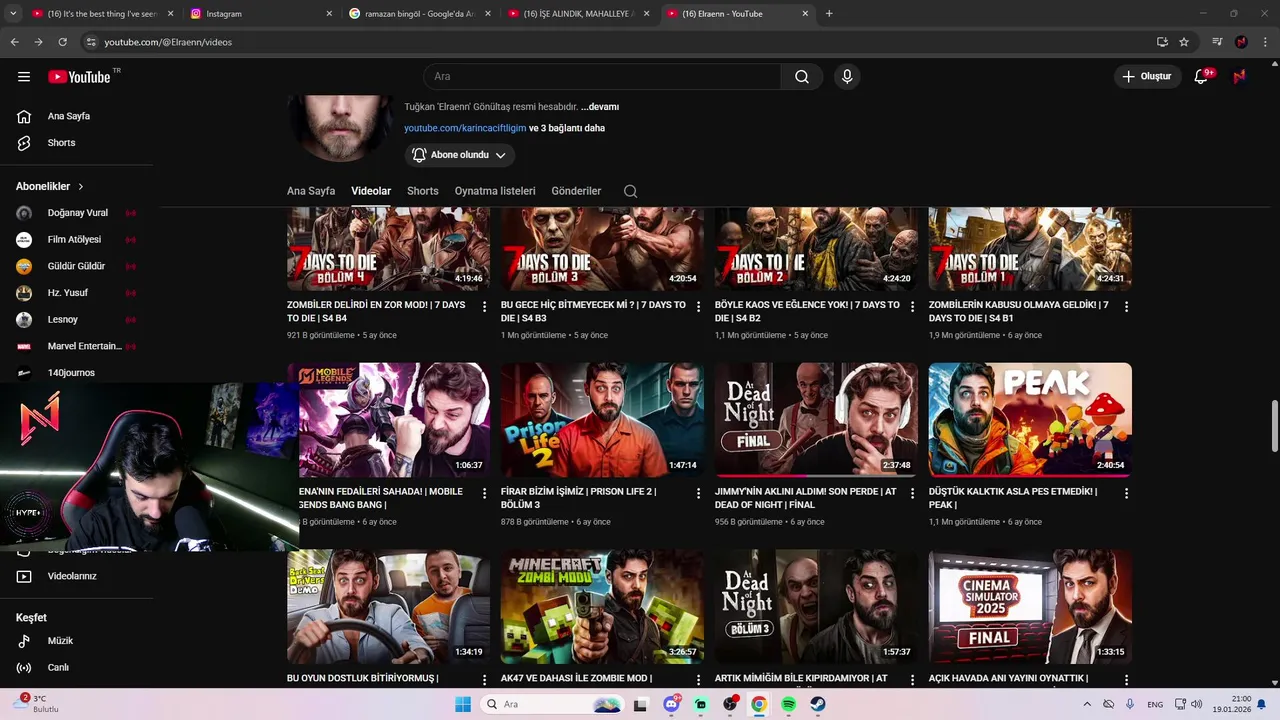Viewport: 1280px width, 720px height.
Task: Play the PEAK video thumbnail
Action: [1030, 420]
